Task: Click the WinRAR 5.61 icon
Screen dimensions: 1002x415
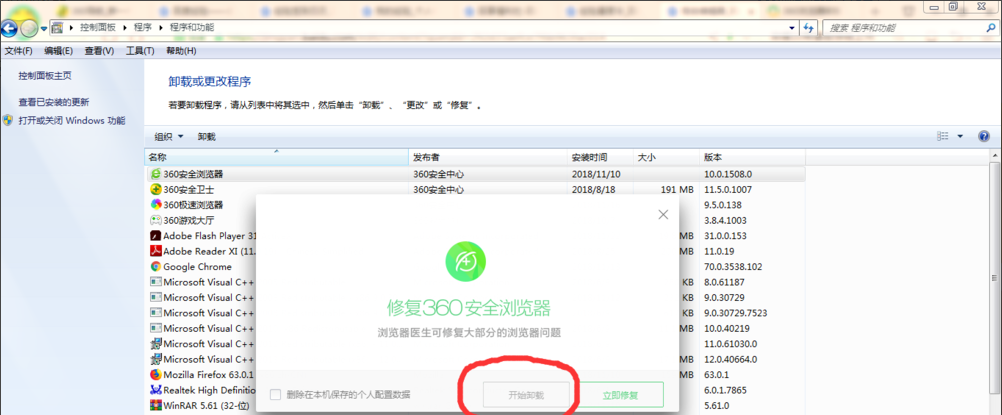Action: click(x=155, y=405)
